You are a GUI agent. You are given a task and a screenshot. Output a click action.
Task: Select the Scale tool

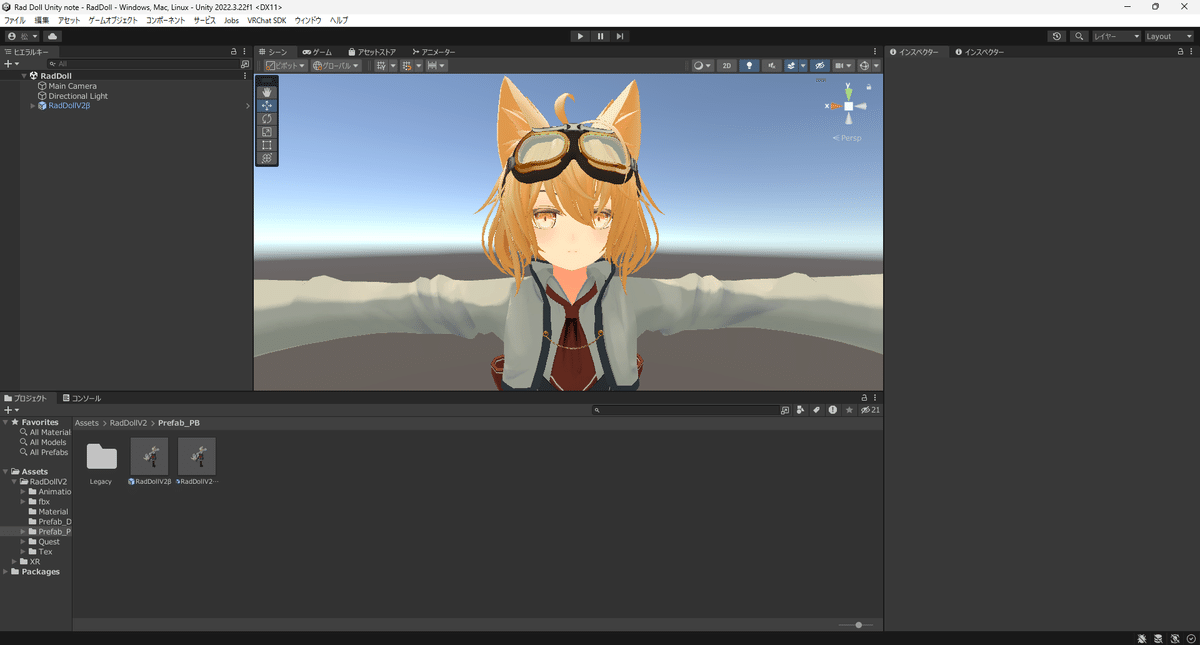coord(267,131)
